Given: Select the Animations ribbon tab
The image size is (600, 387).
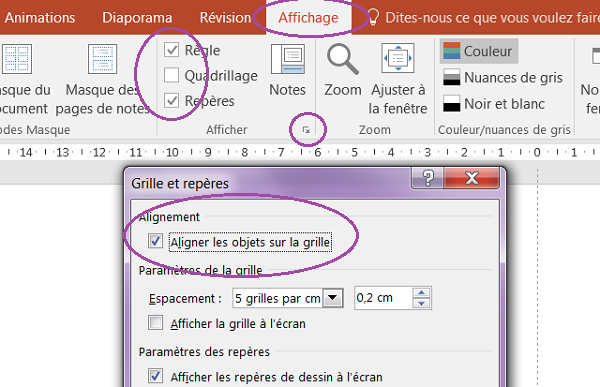Looking at the screenshot, I should tap(40, 18).
